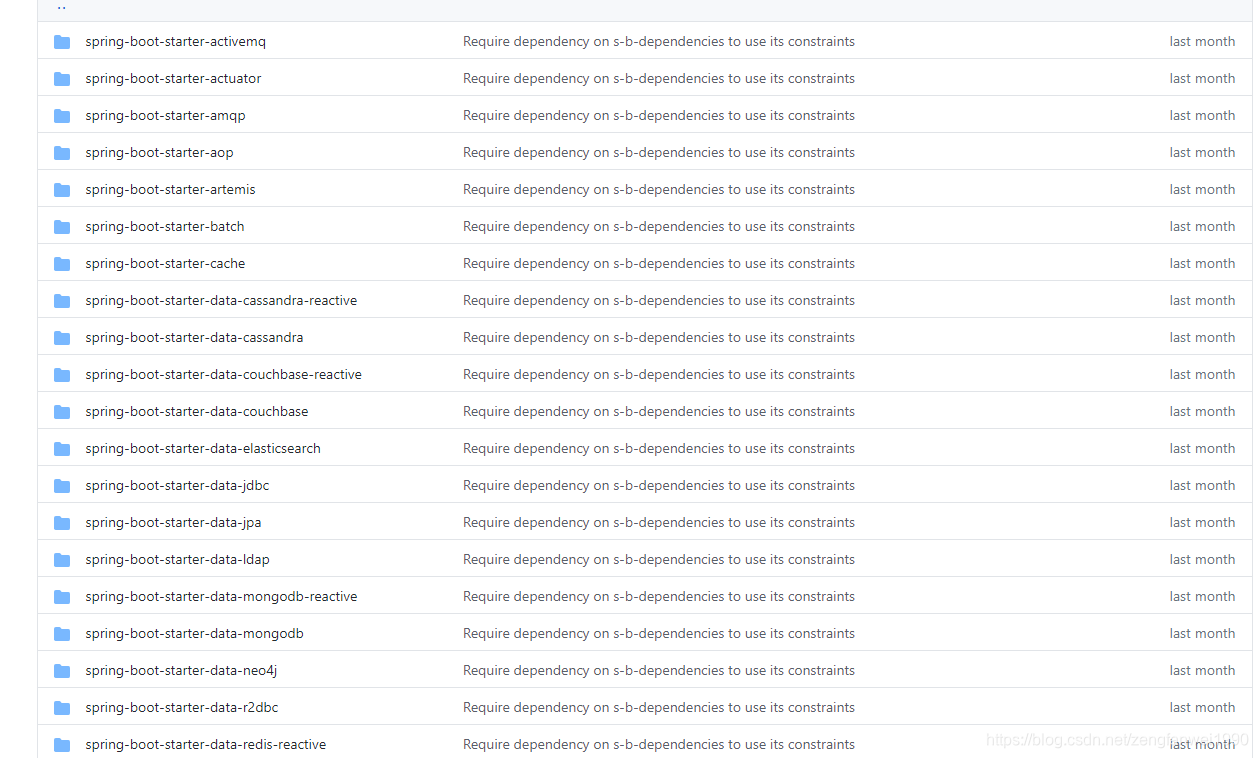This screenshot has width=1258, height=758.
Task: Click folder icon for spring-boot-starter-batch
Action: 62,227
